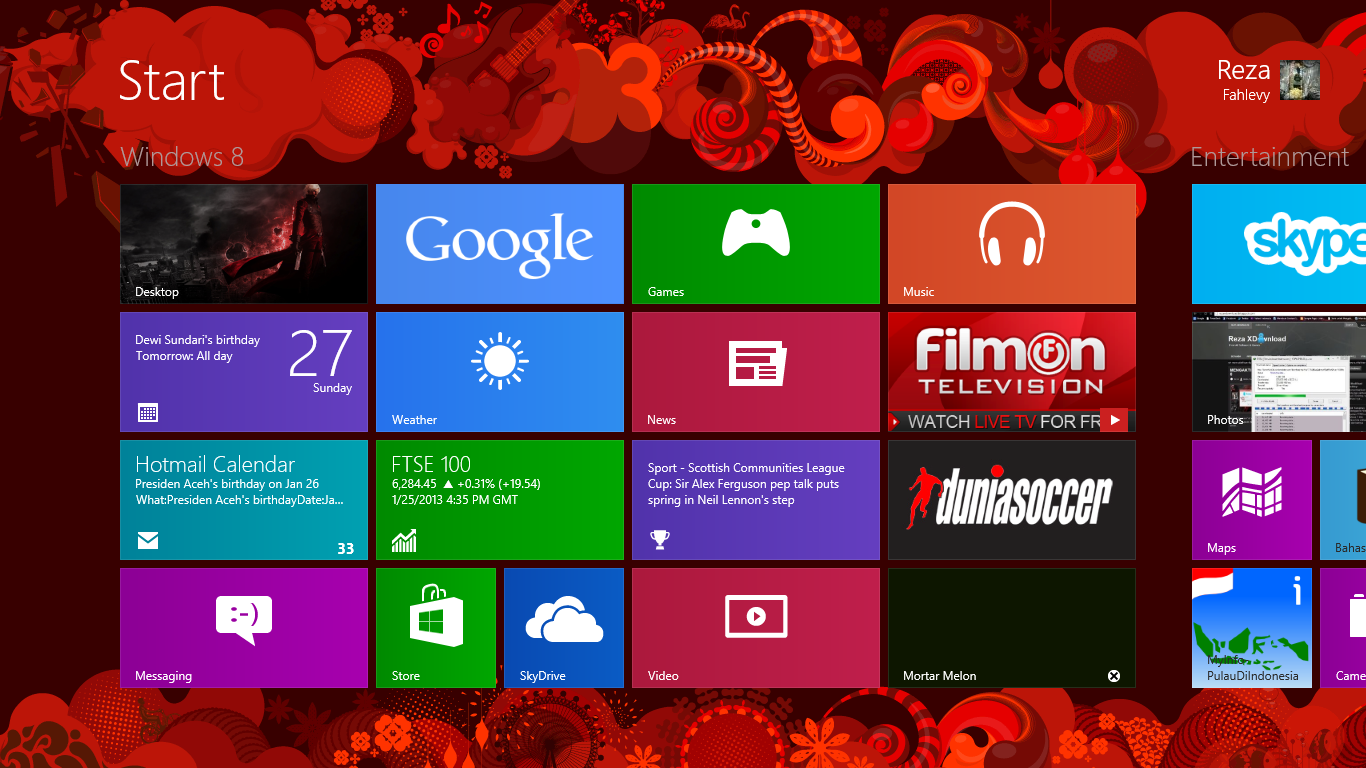Launch the Skype tile
The width and height of the screenshot is (1366, 768).
[x=1279, y=244]
